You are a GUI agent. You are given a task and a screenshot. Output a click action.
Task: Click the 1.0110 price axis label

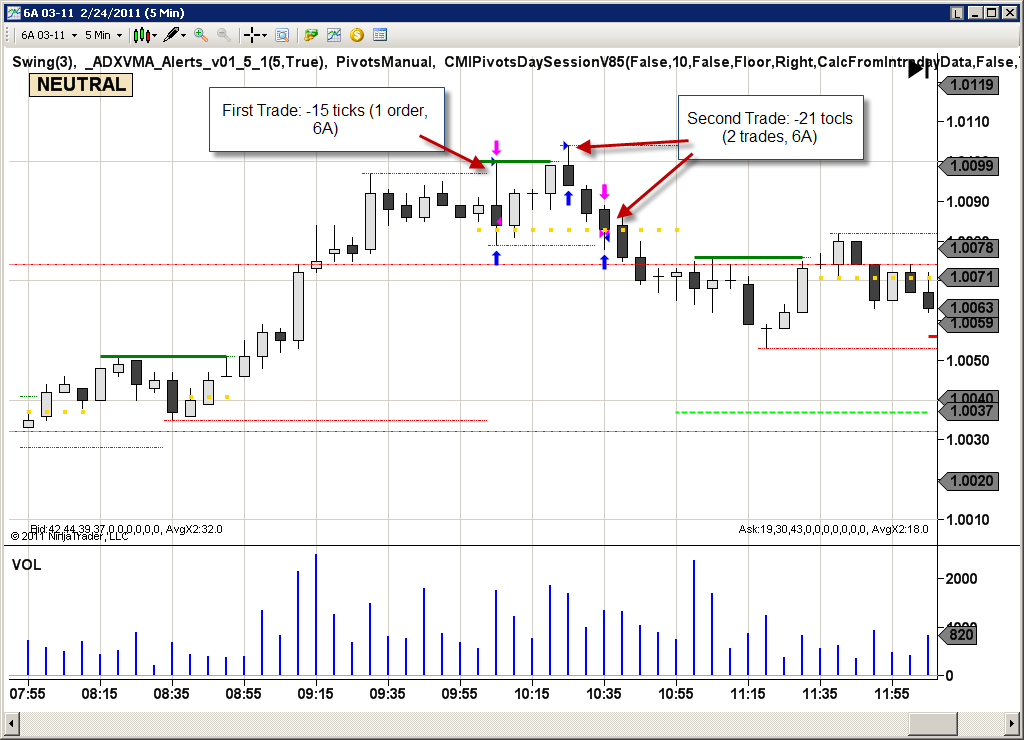968,121
